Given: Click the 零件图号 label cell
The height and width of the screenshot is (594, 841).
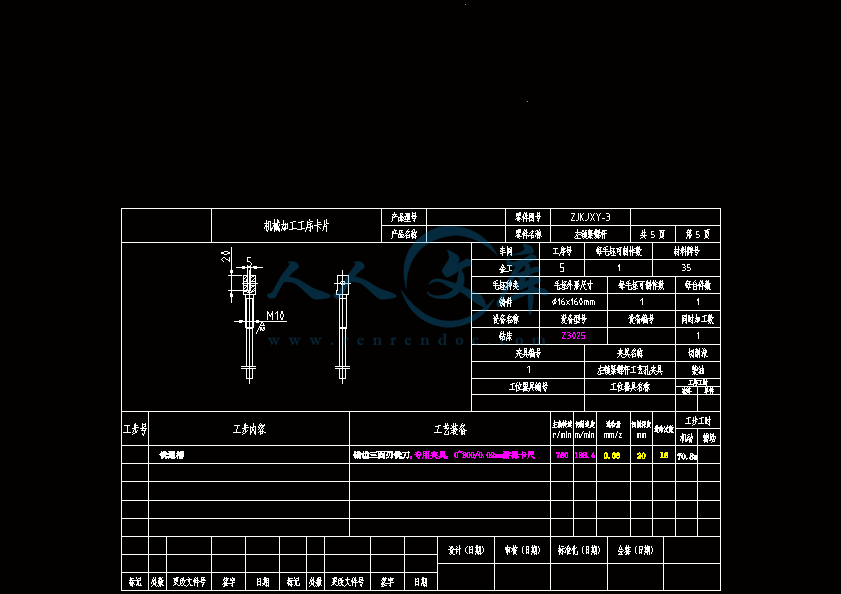Looking at the screenshot, I should pyautogui.click(x=528, y=217).
